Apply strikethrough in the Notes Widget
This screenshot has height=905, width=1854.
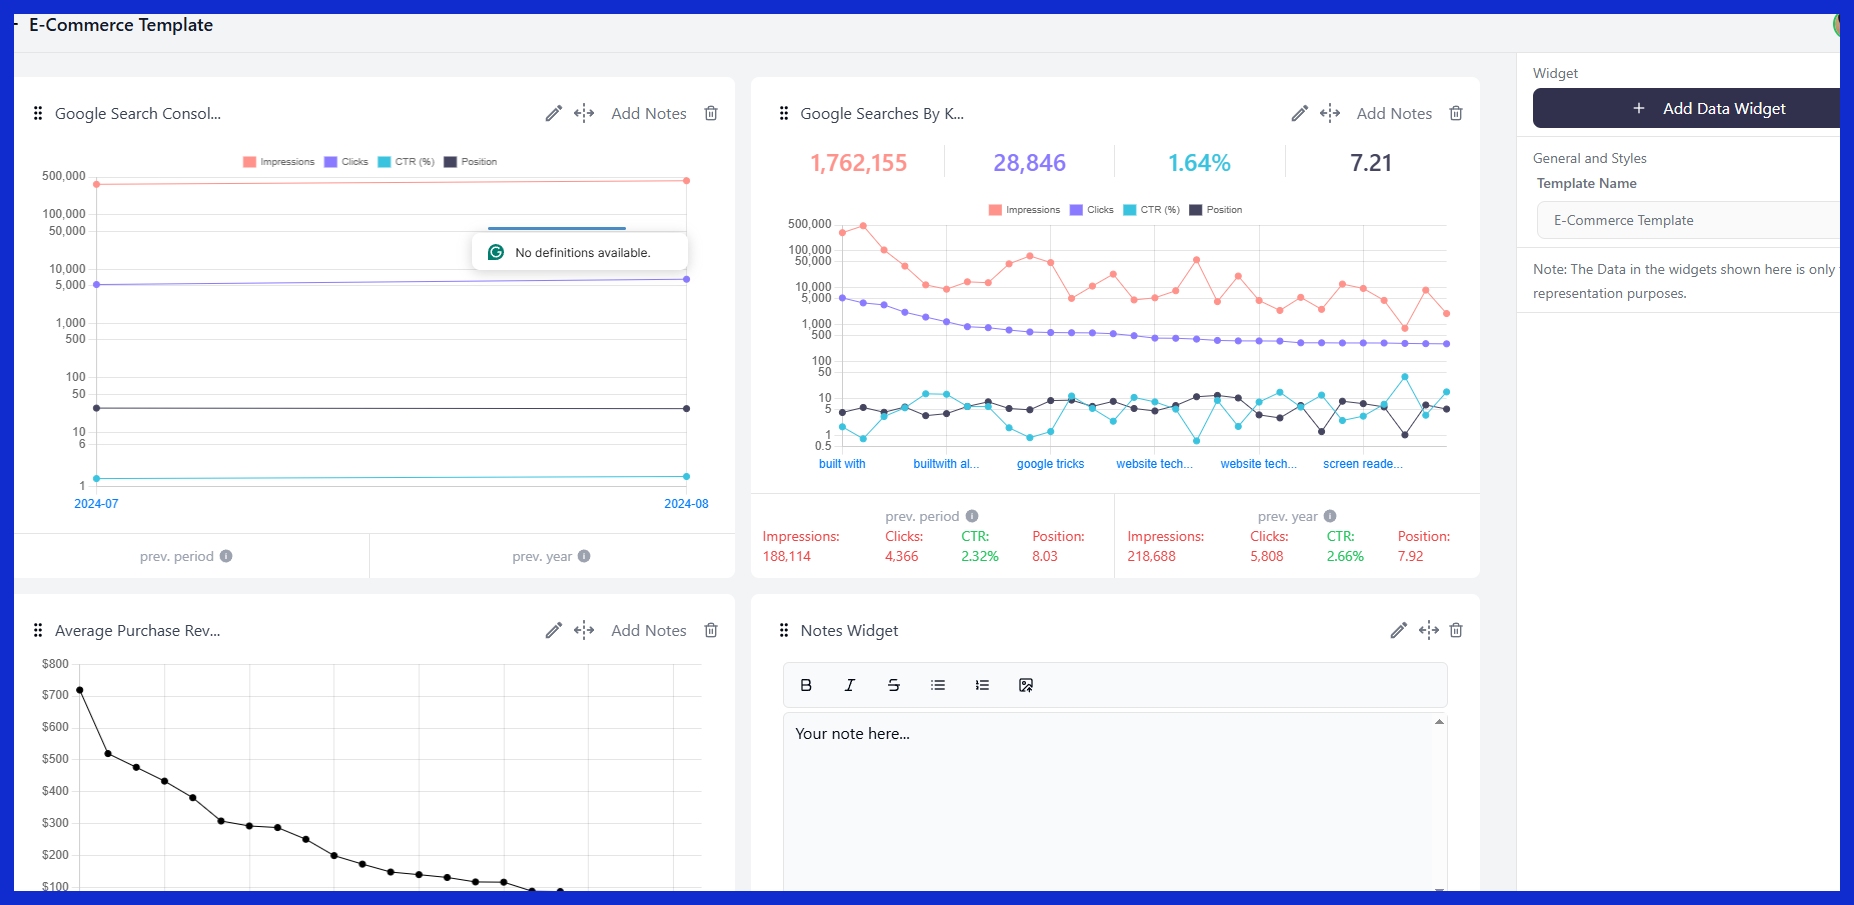(x=893, y=685)
